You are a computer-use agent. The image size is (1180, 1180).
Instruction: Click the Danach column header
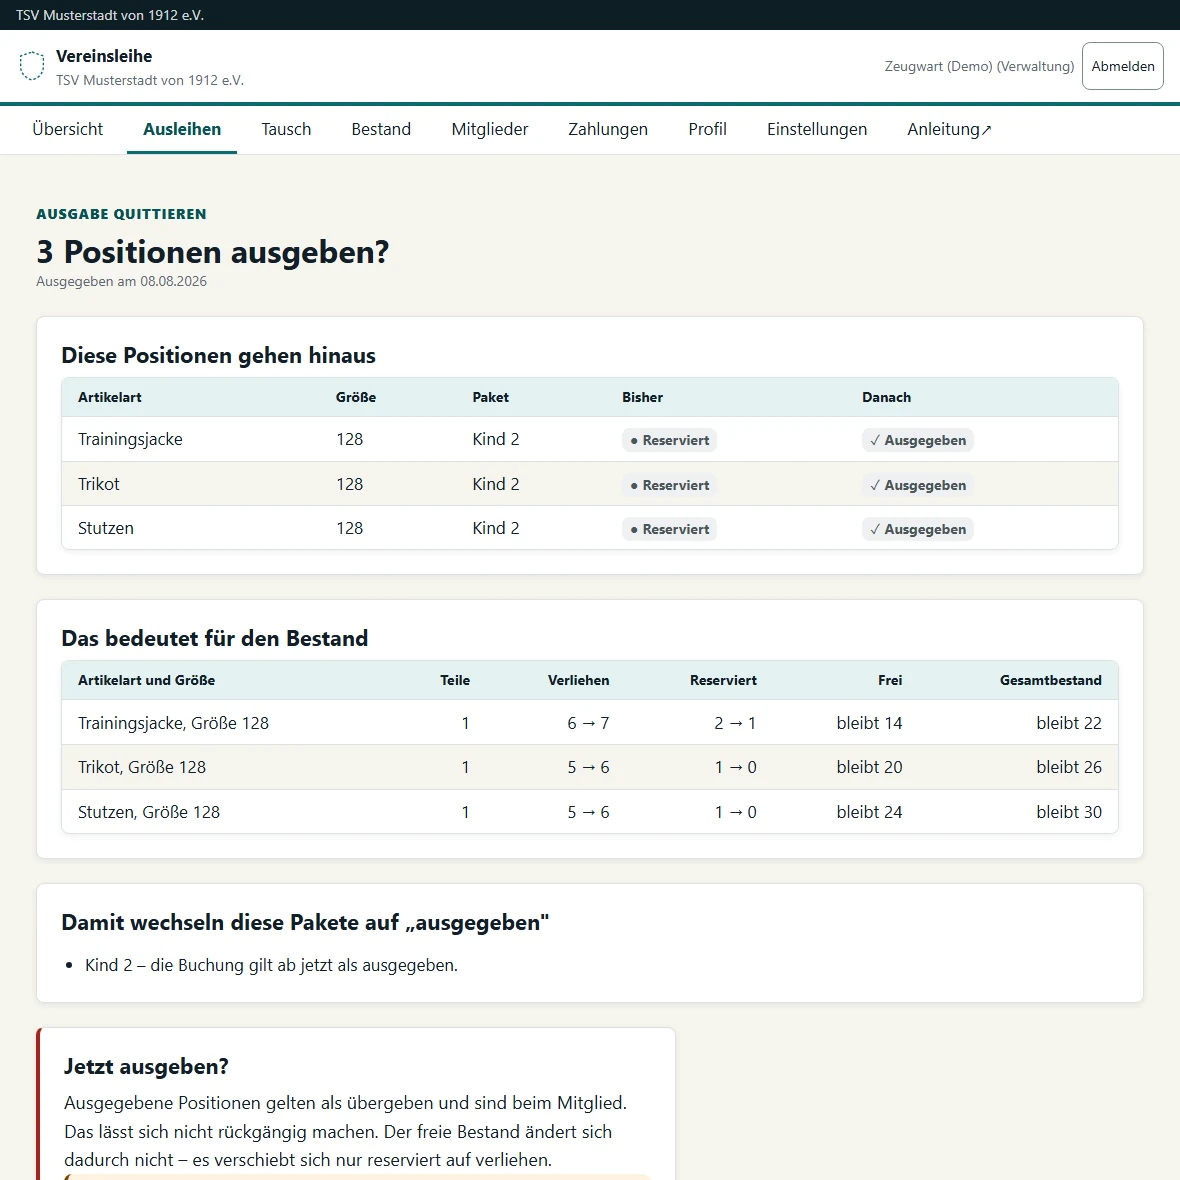pos(887,397)
